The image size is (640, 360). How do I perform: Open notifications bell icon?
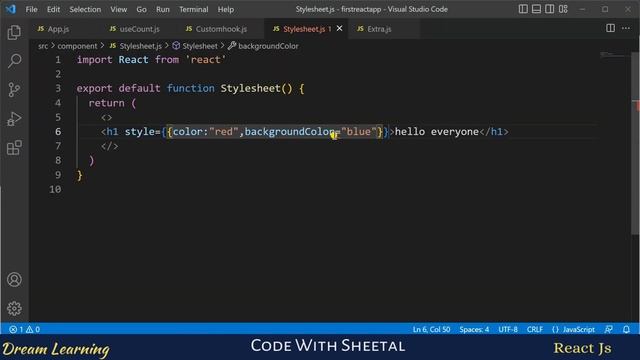(626, 329)
